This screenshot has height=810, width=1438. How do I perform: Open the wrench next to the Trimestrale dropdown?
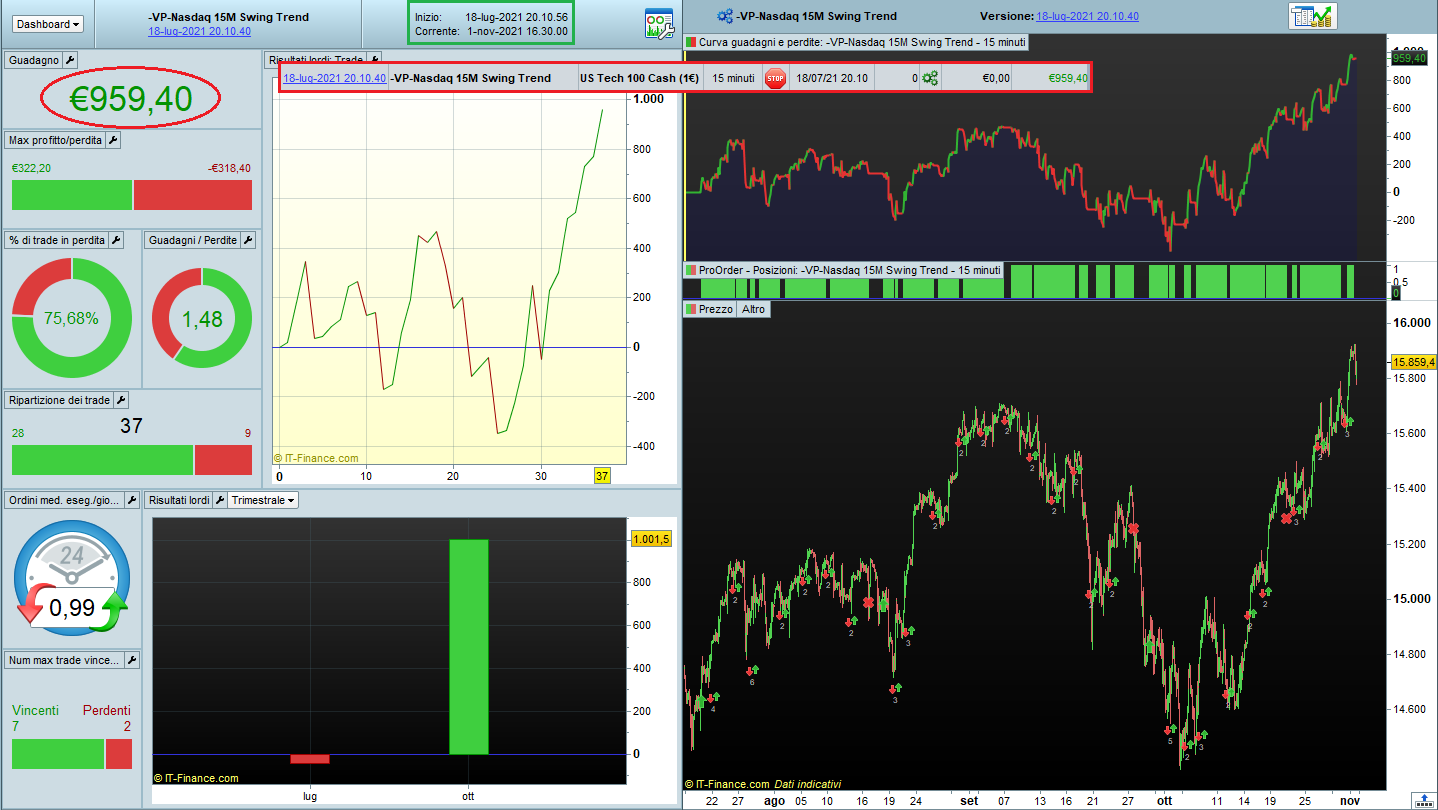(x=219, y=500)
